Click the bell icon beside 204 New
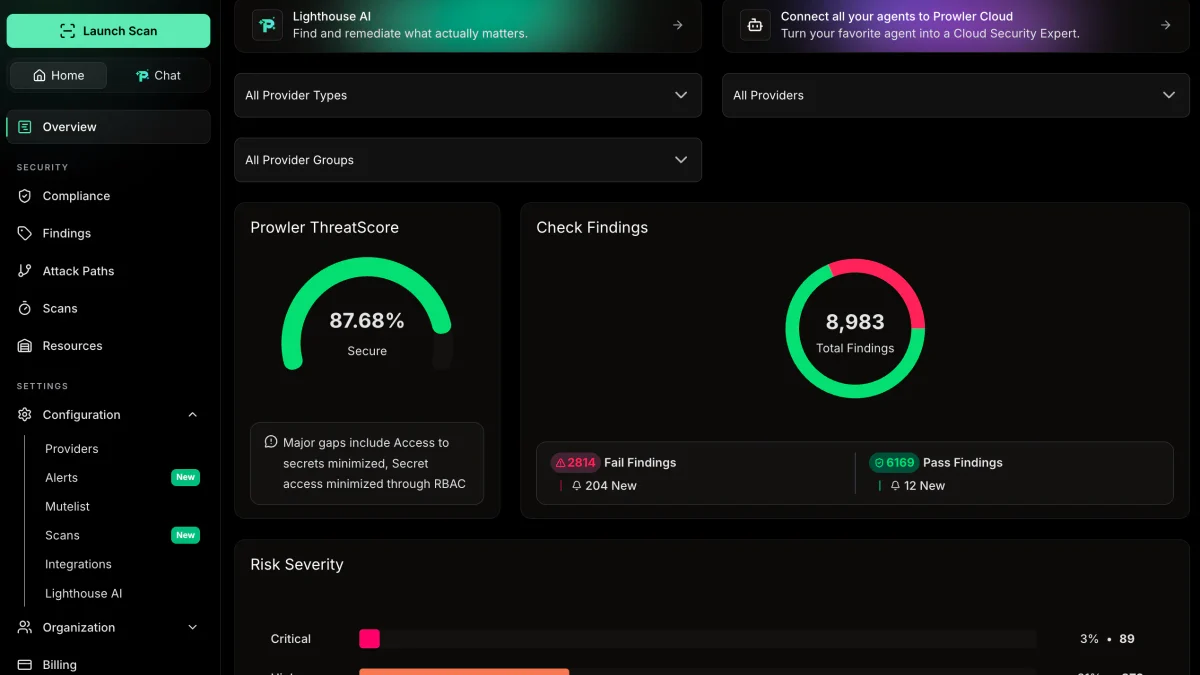The height and width of the screenshot is (675, 1200). tap(577, 486)
